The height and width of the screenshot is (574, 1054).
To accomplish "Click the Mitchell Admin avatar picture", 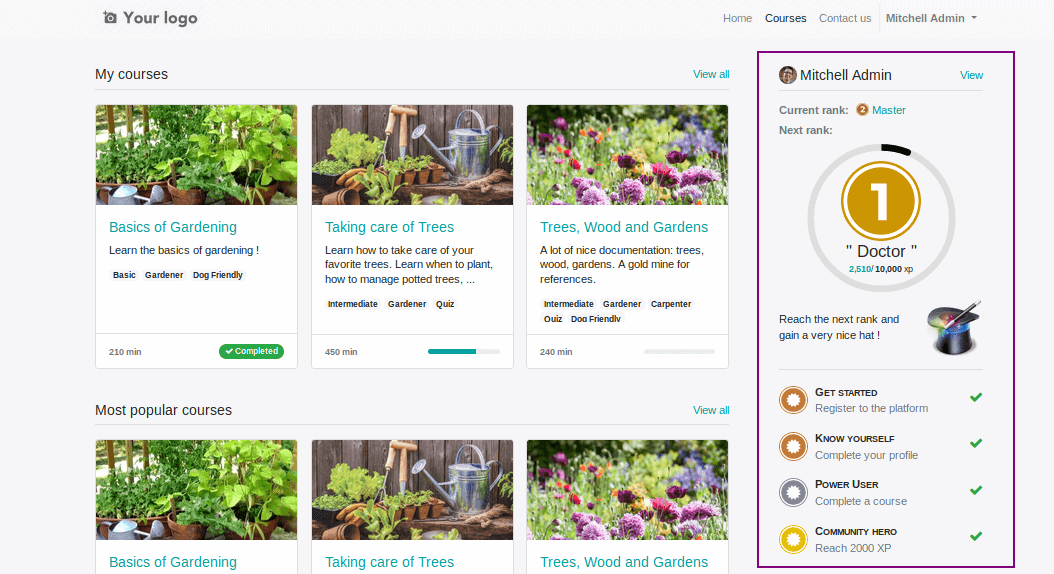I will pyautogui.click(x=788, y=75).
